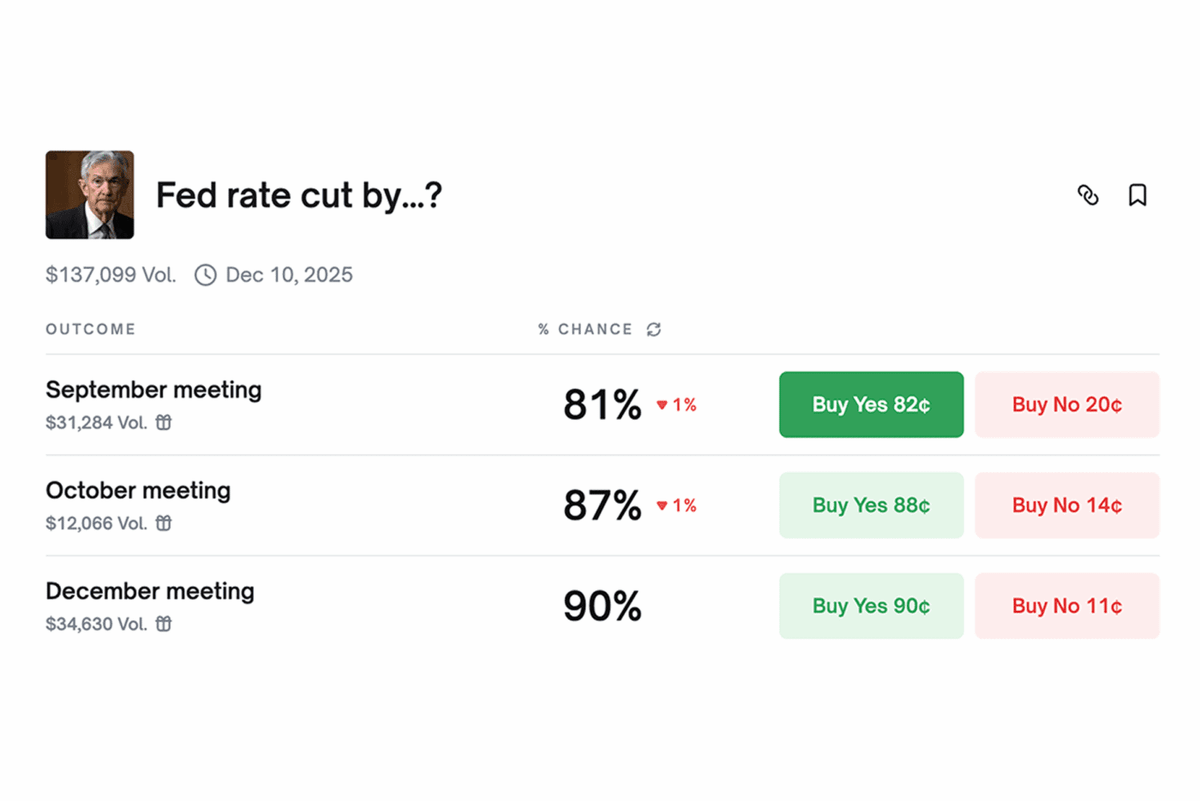This screenshot has width=1200, height=801.
Task: Buy No at 20¢ for September meeting
Action: 1067,404
